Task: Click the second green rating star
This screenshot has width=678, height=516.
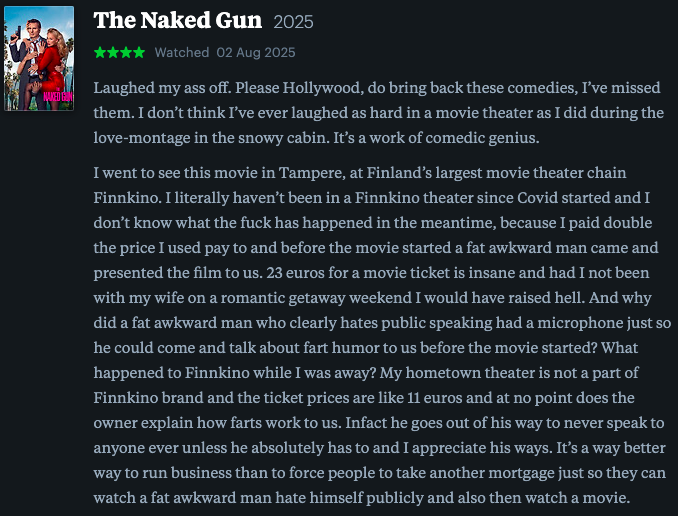Action: (x=112, y=52)
